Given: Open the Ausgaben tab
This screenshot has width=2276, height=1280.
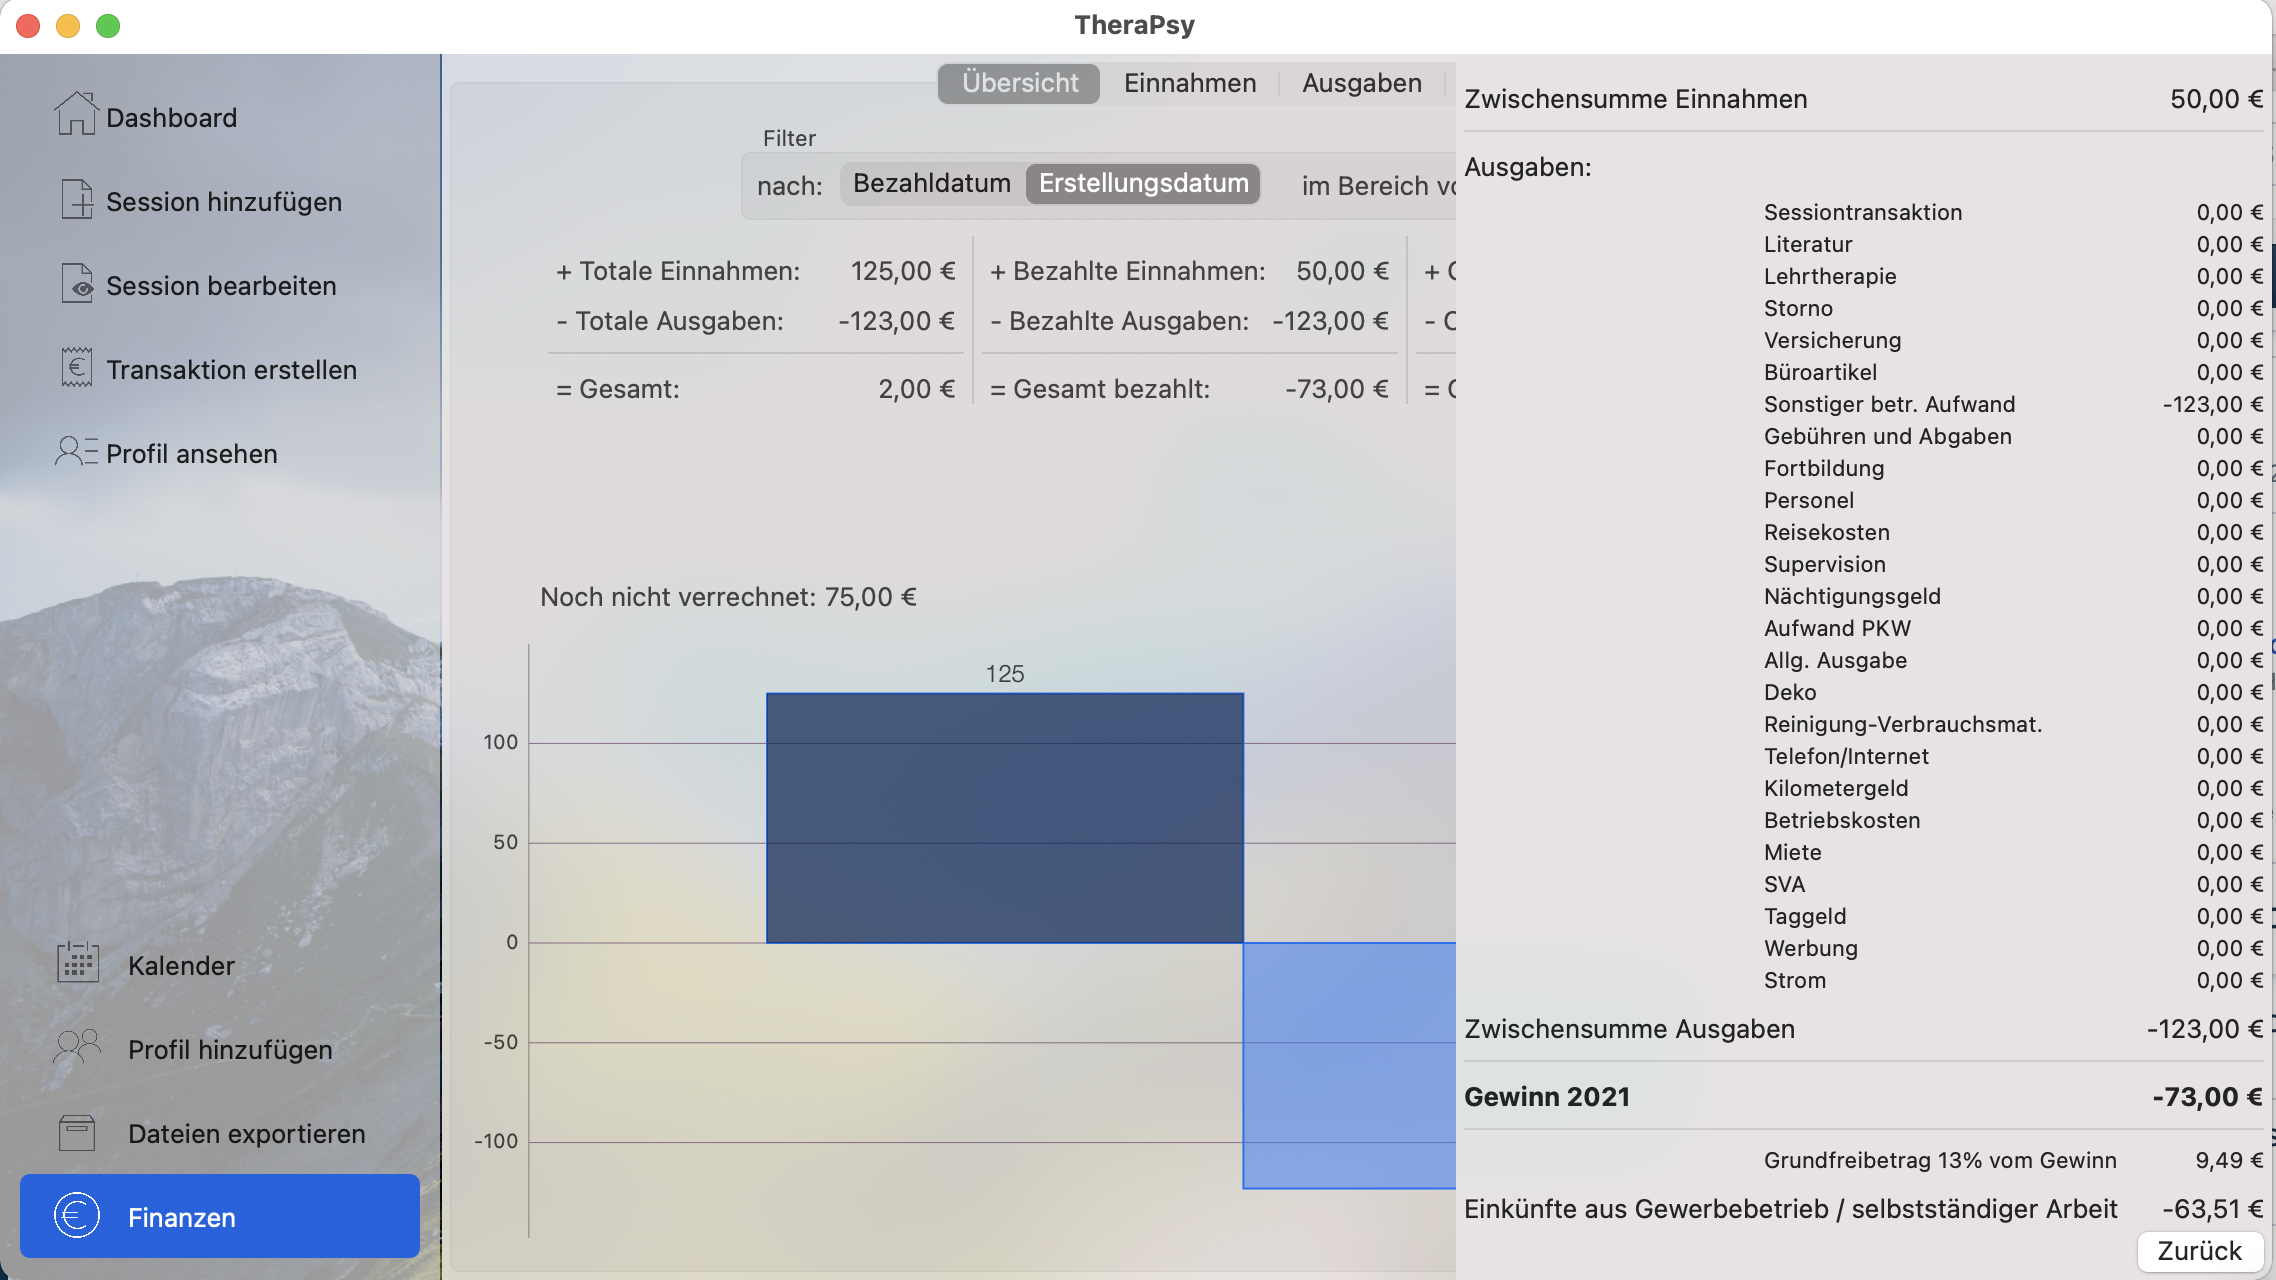Looking at the screenshot, I should tap(1361, 83).
